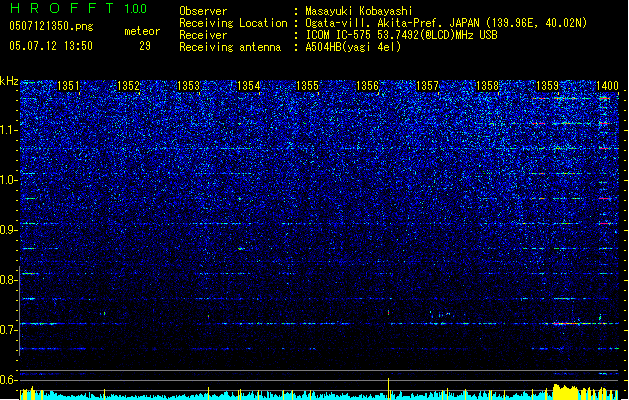The height and width of the screenshot is (400, 629).
Task: Click the 1357 time marker
Action: tap(427, 86)
